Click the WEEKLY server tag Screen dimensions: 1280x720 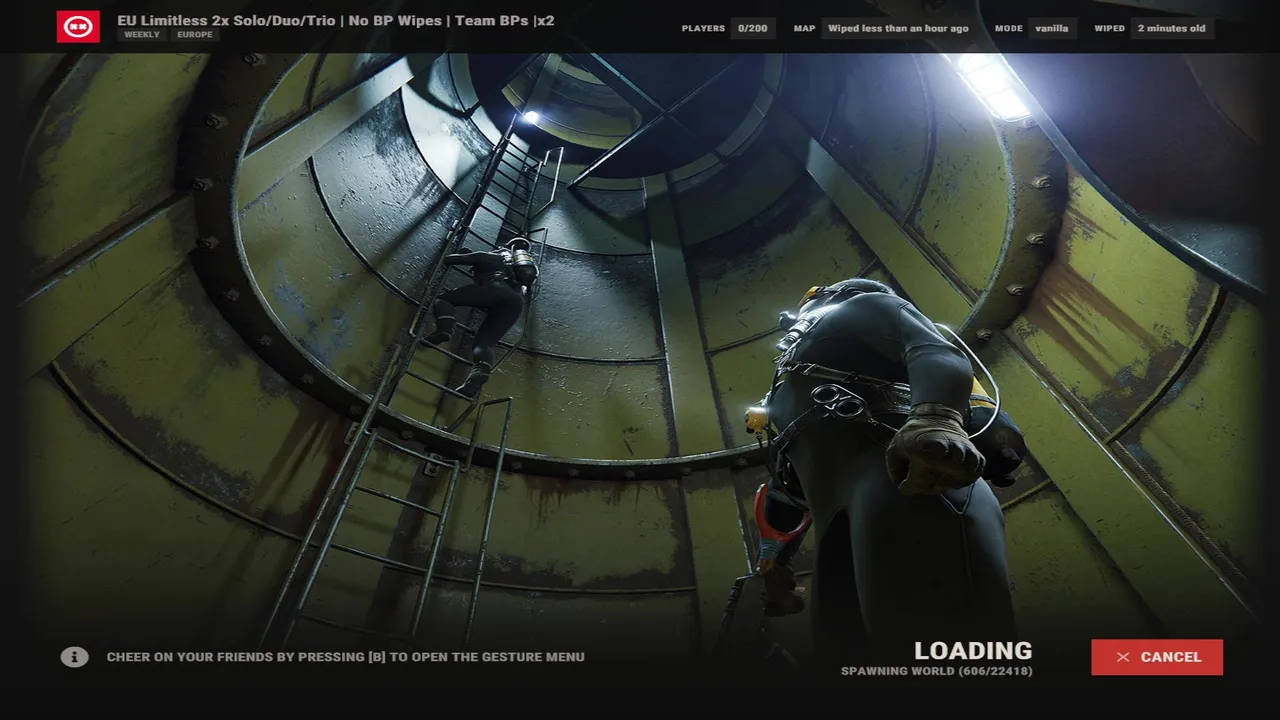[x=142, y=35]
